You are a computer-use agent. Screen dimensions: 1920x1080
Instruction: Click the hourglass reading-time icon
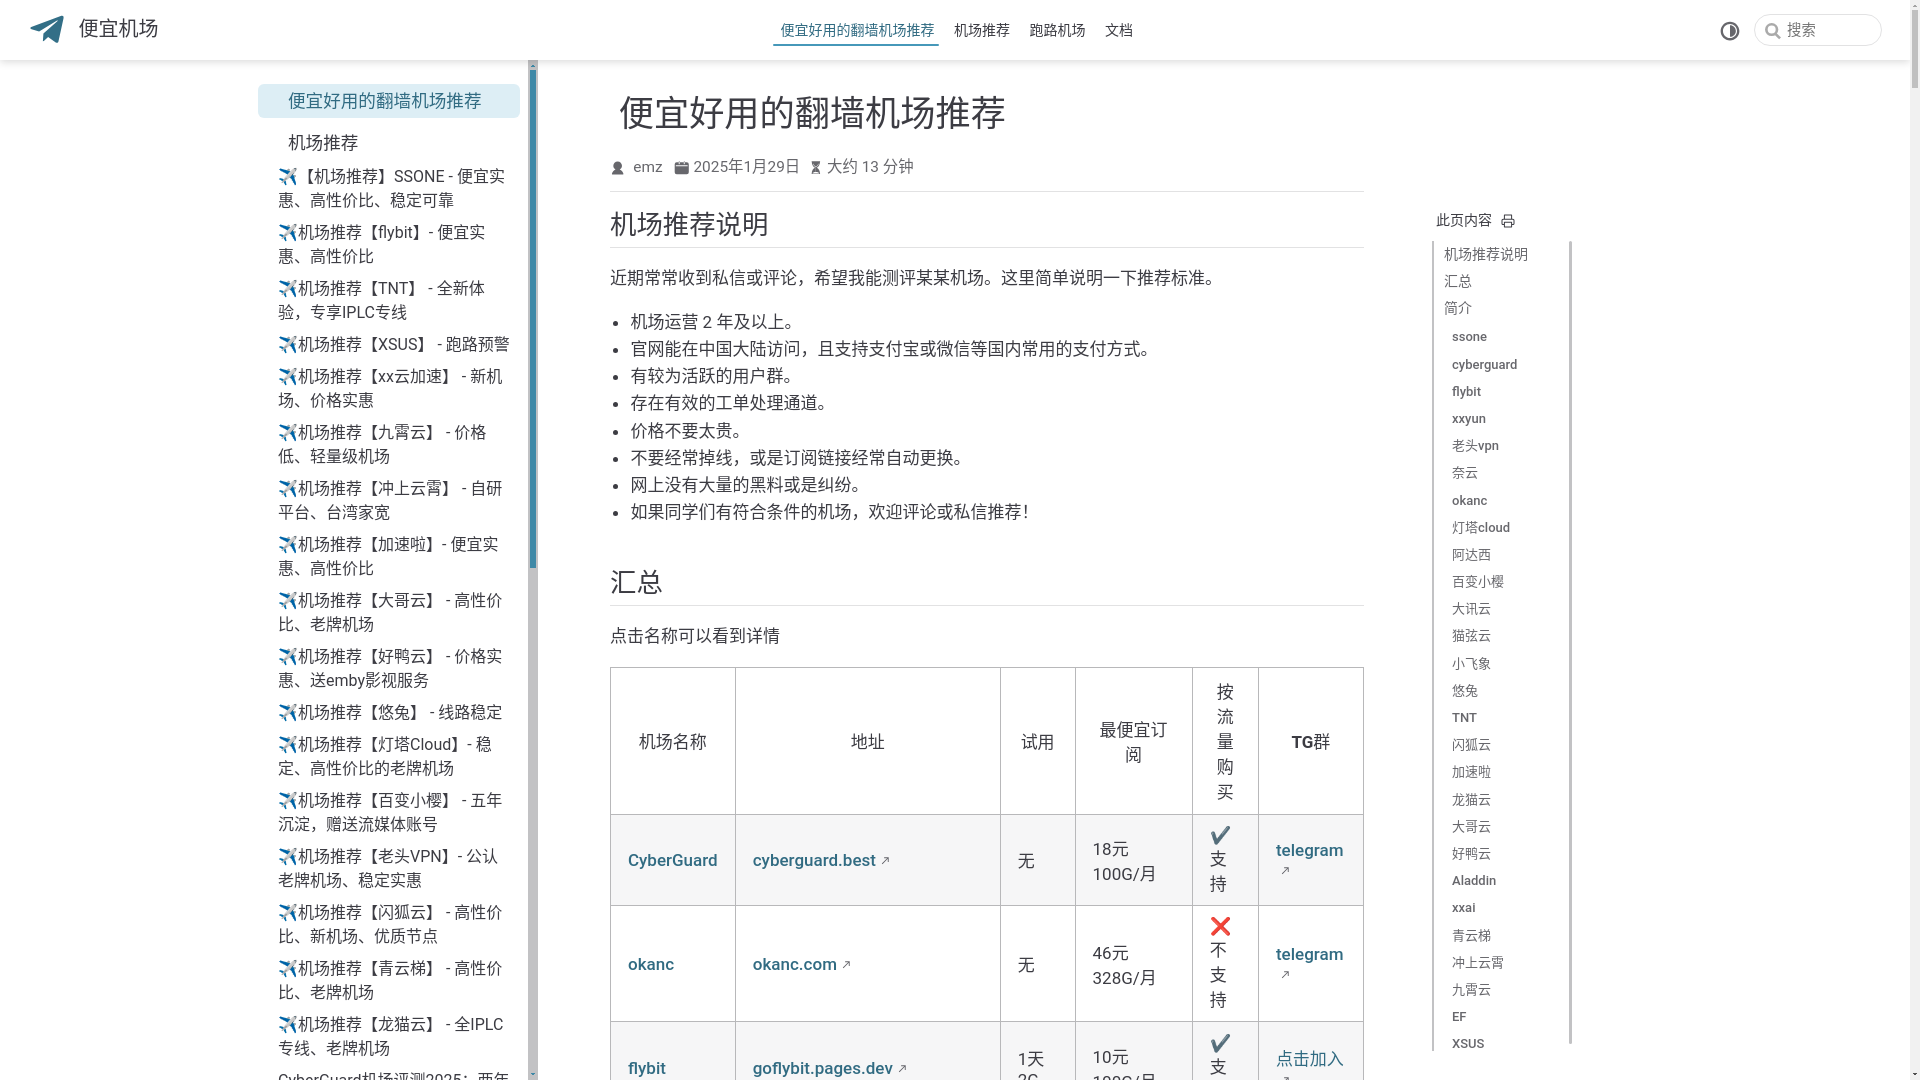click(816, 168)
